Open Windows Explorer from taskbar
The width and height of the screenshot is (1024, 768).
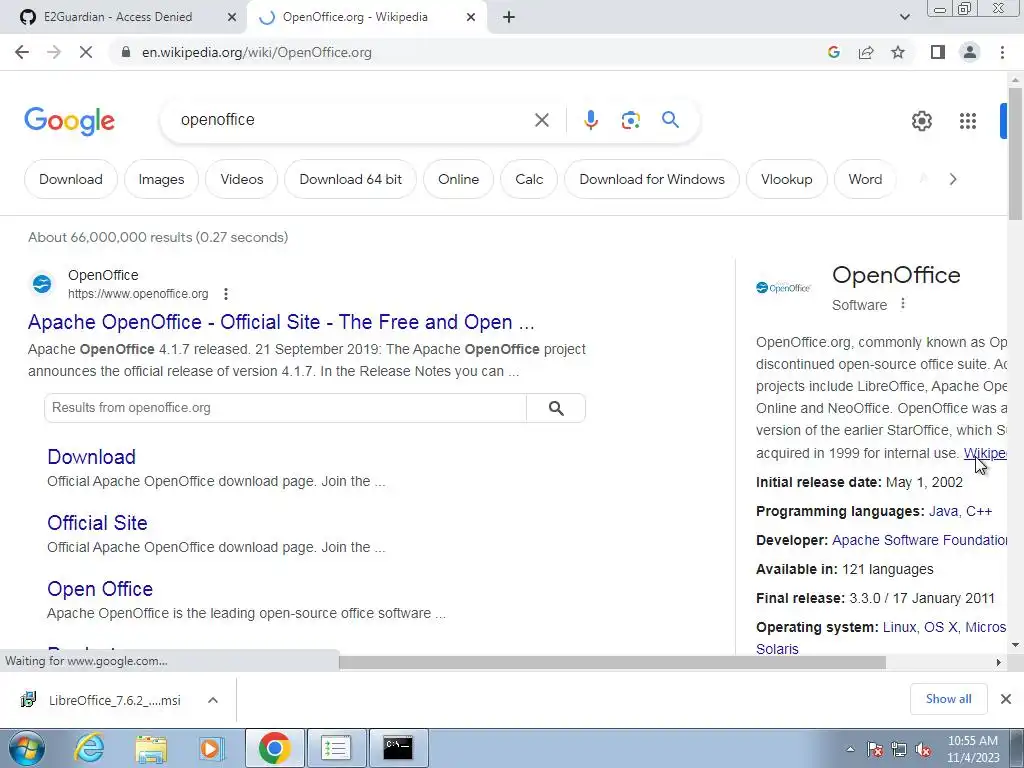151,748
